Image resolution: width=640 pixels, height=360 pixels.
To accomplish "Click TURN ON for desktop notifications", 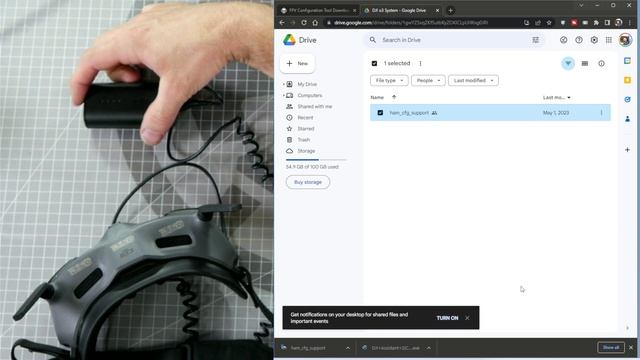I will click(447, 318).
